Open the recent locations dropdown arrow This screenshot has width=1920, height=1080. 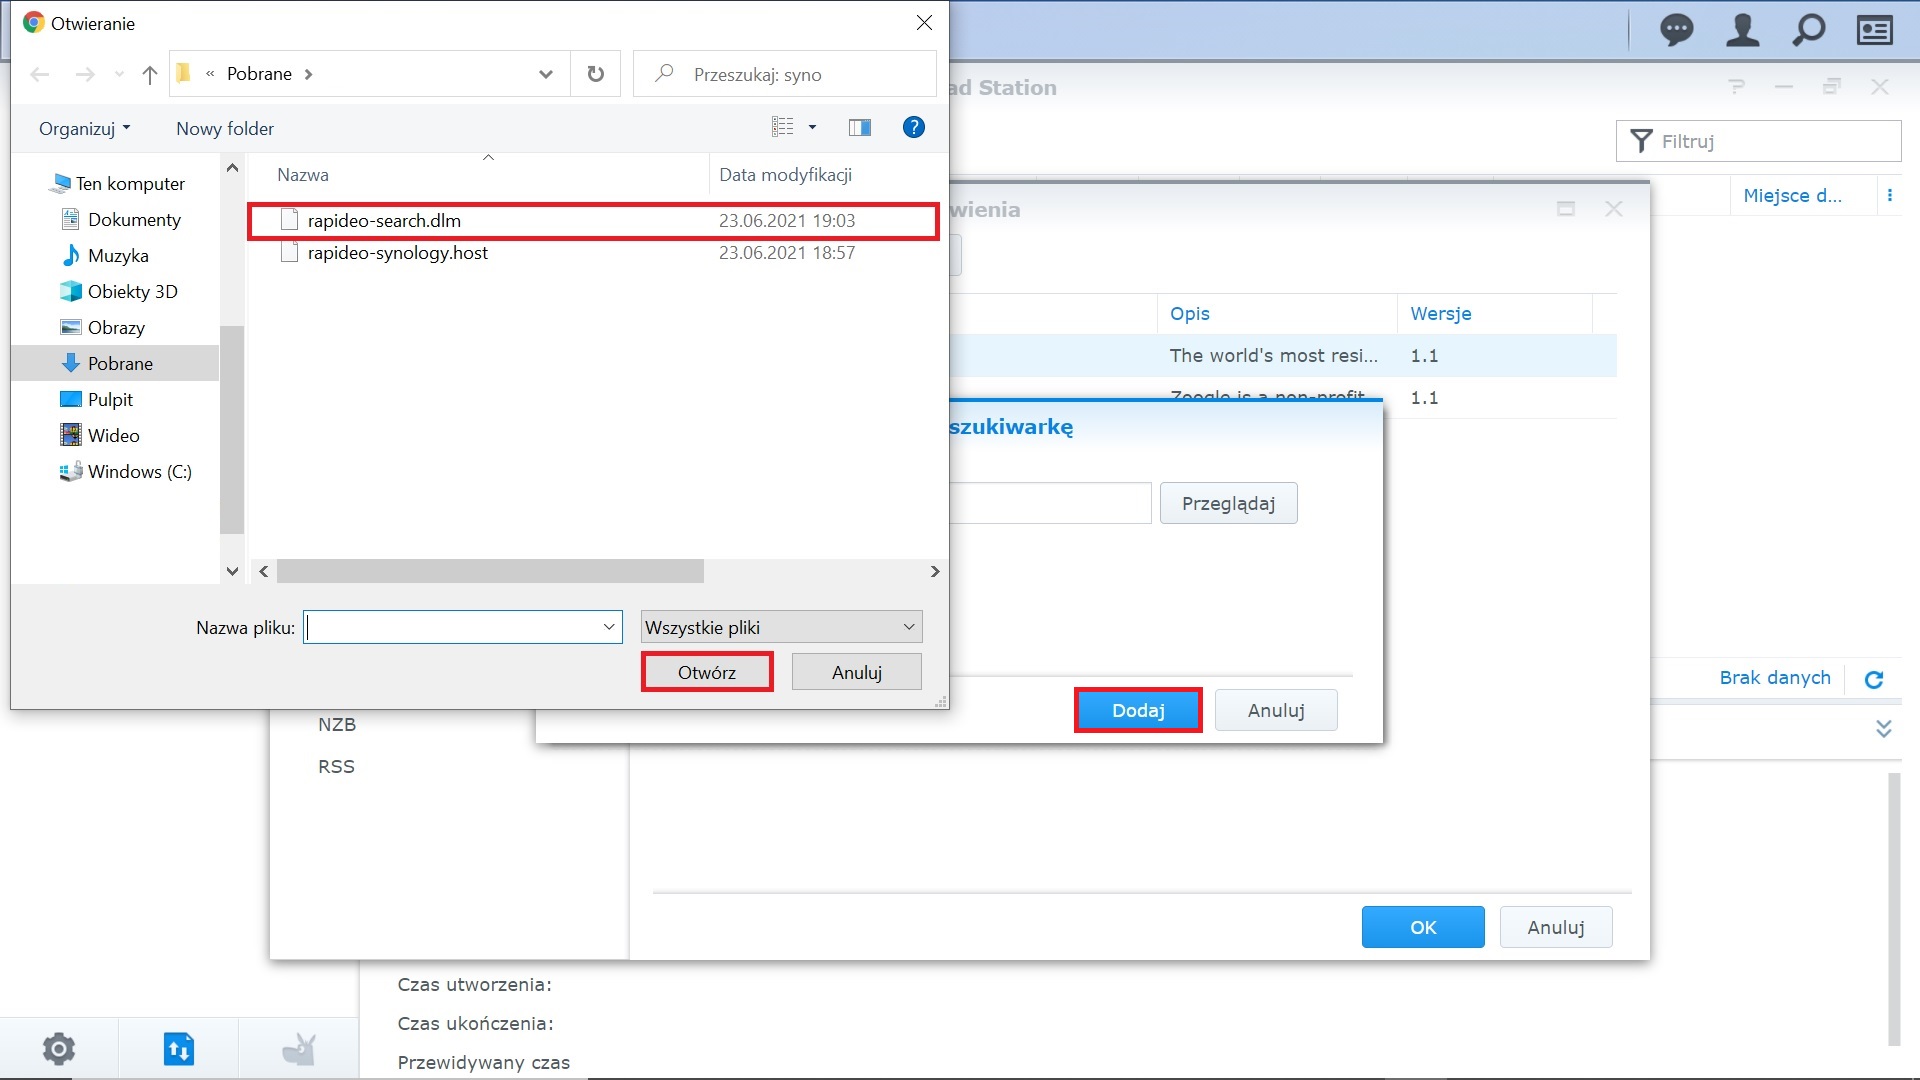tap(119, 74)
